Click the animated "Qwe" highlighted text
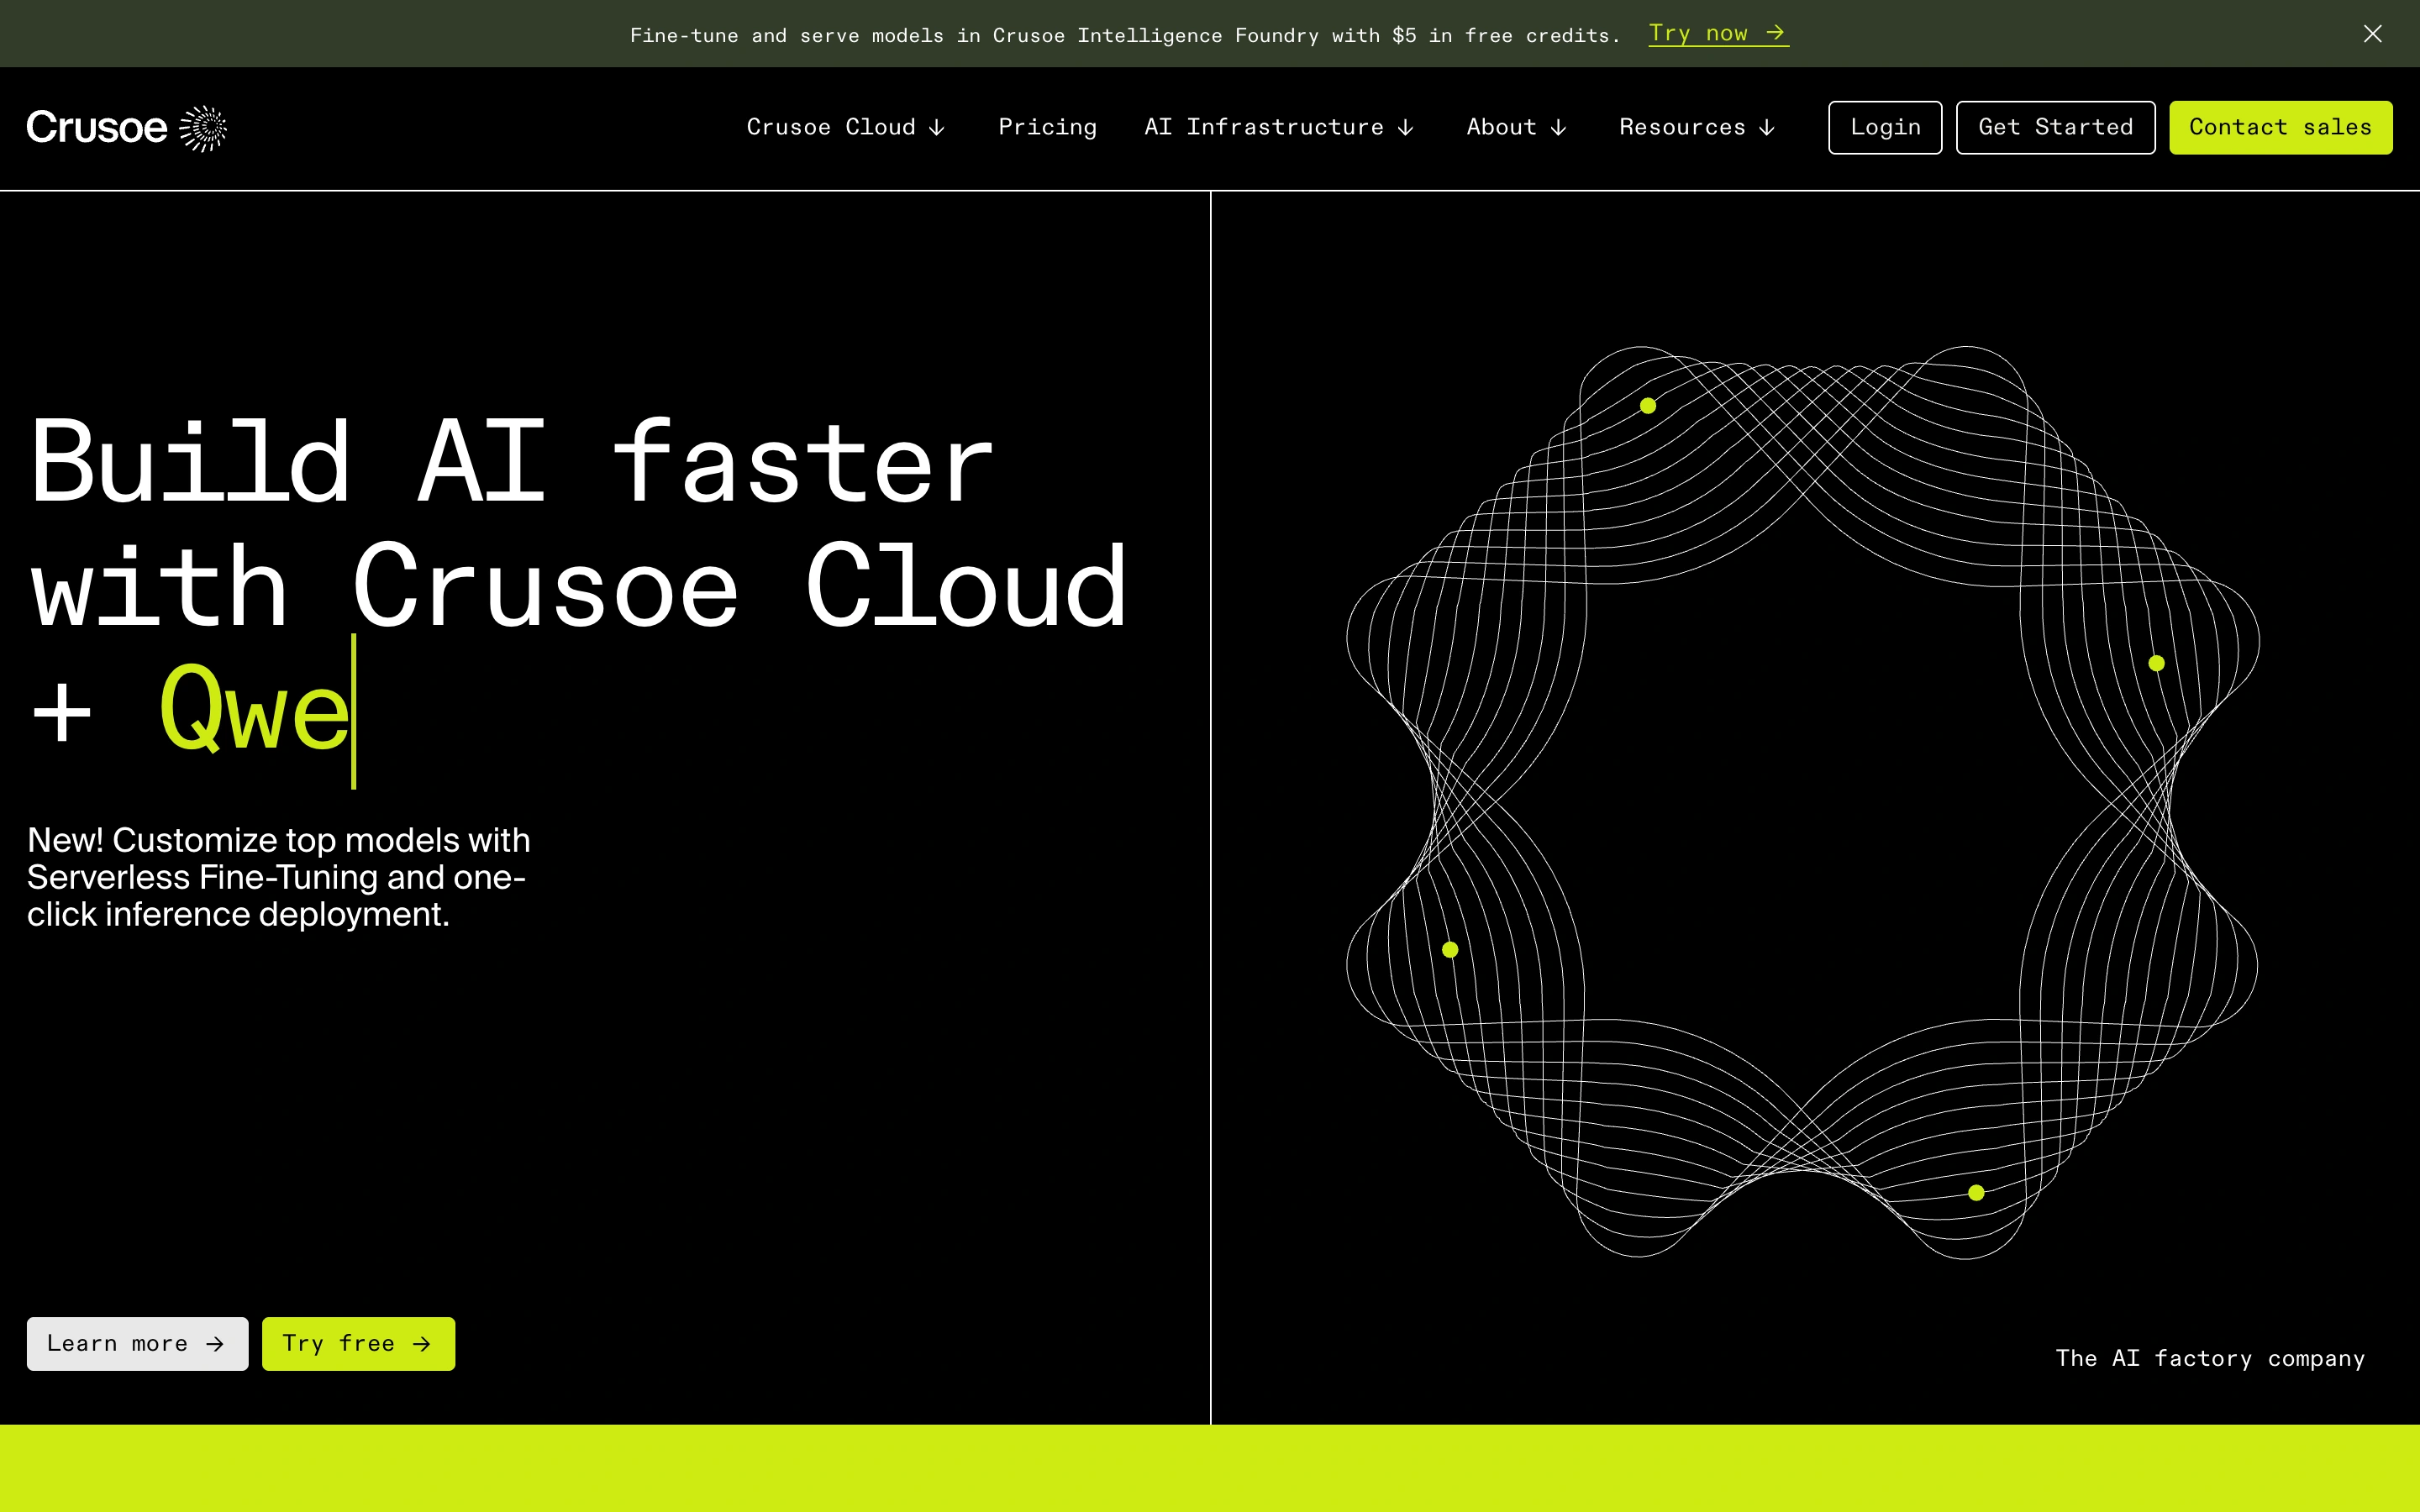Image resolution: width=2420 pixels, height=1512 pixels. 255,710
